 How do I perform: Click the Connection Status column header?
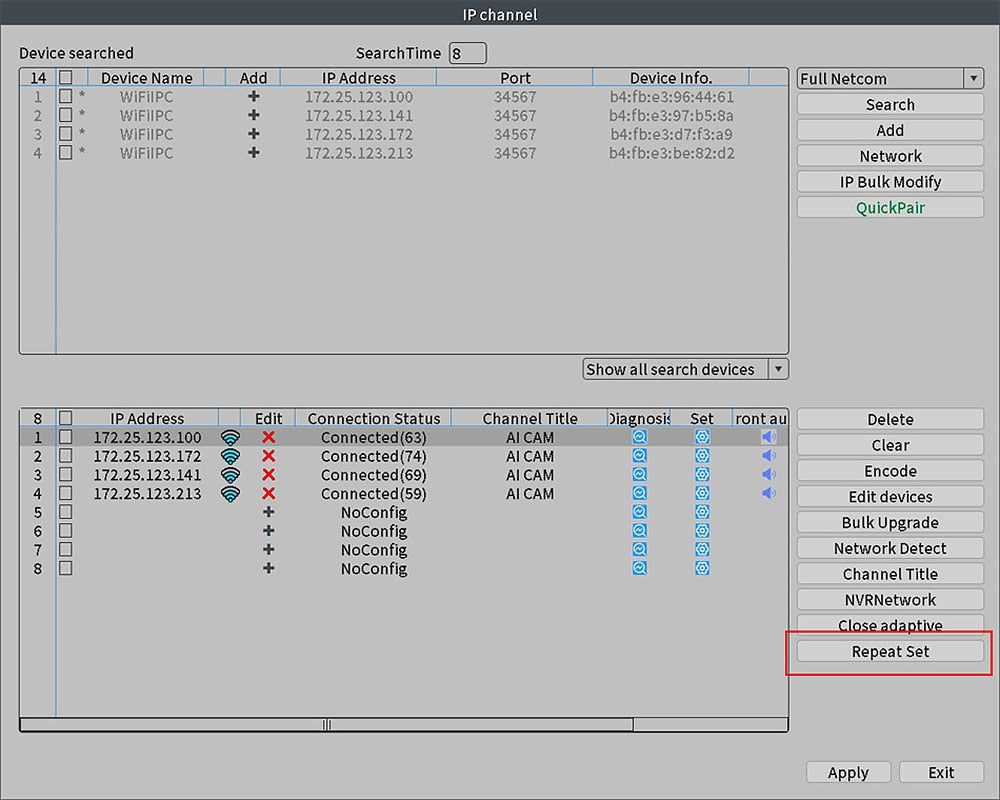tap(373, 419)
